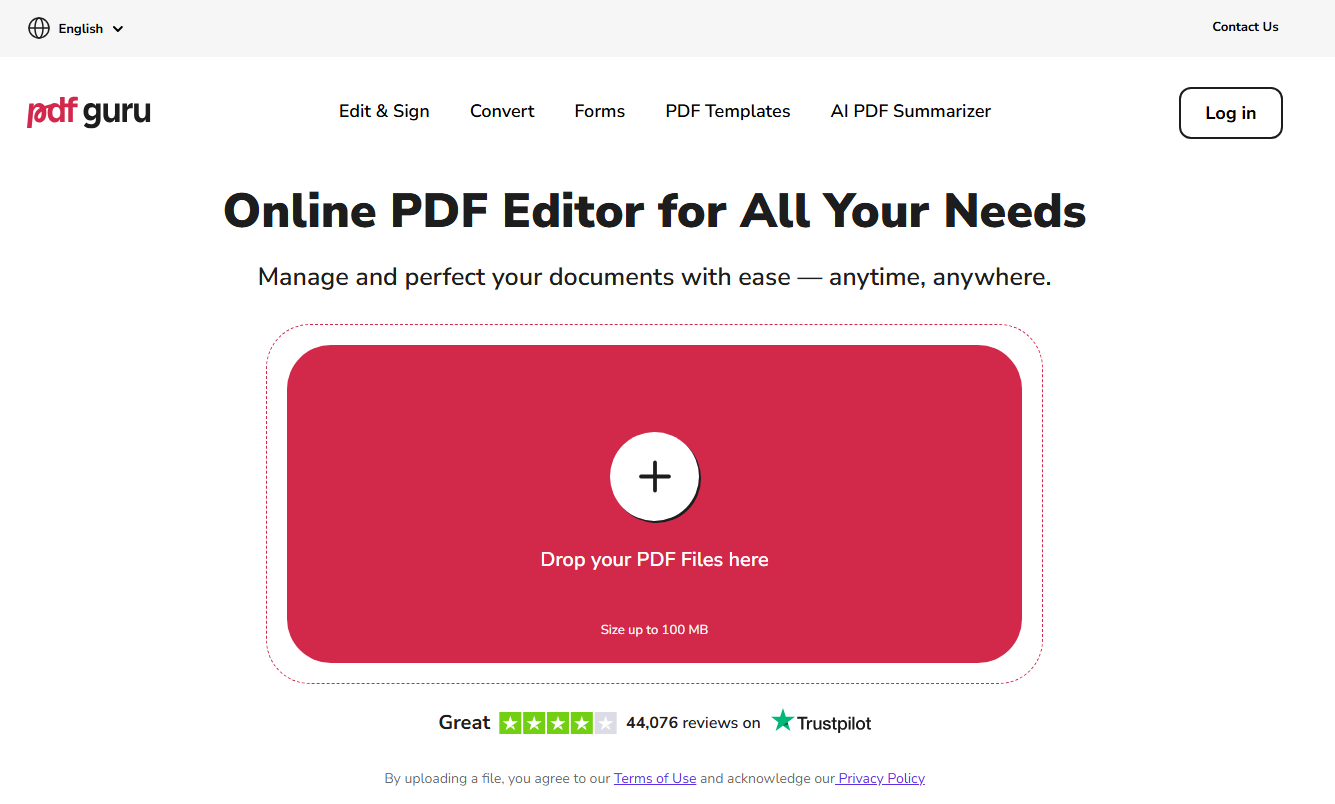Open the Trustpilot logo
Image resolution: width=1335 pixels, height=804 pixels.
tap(821, 722)
